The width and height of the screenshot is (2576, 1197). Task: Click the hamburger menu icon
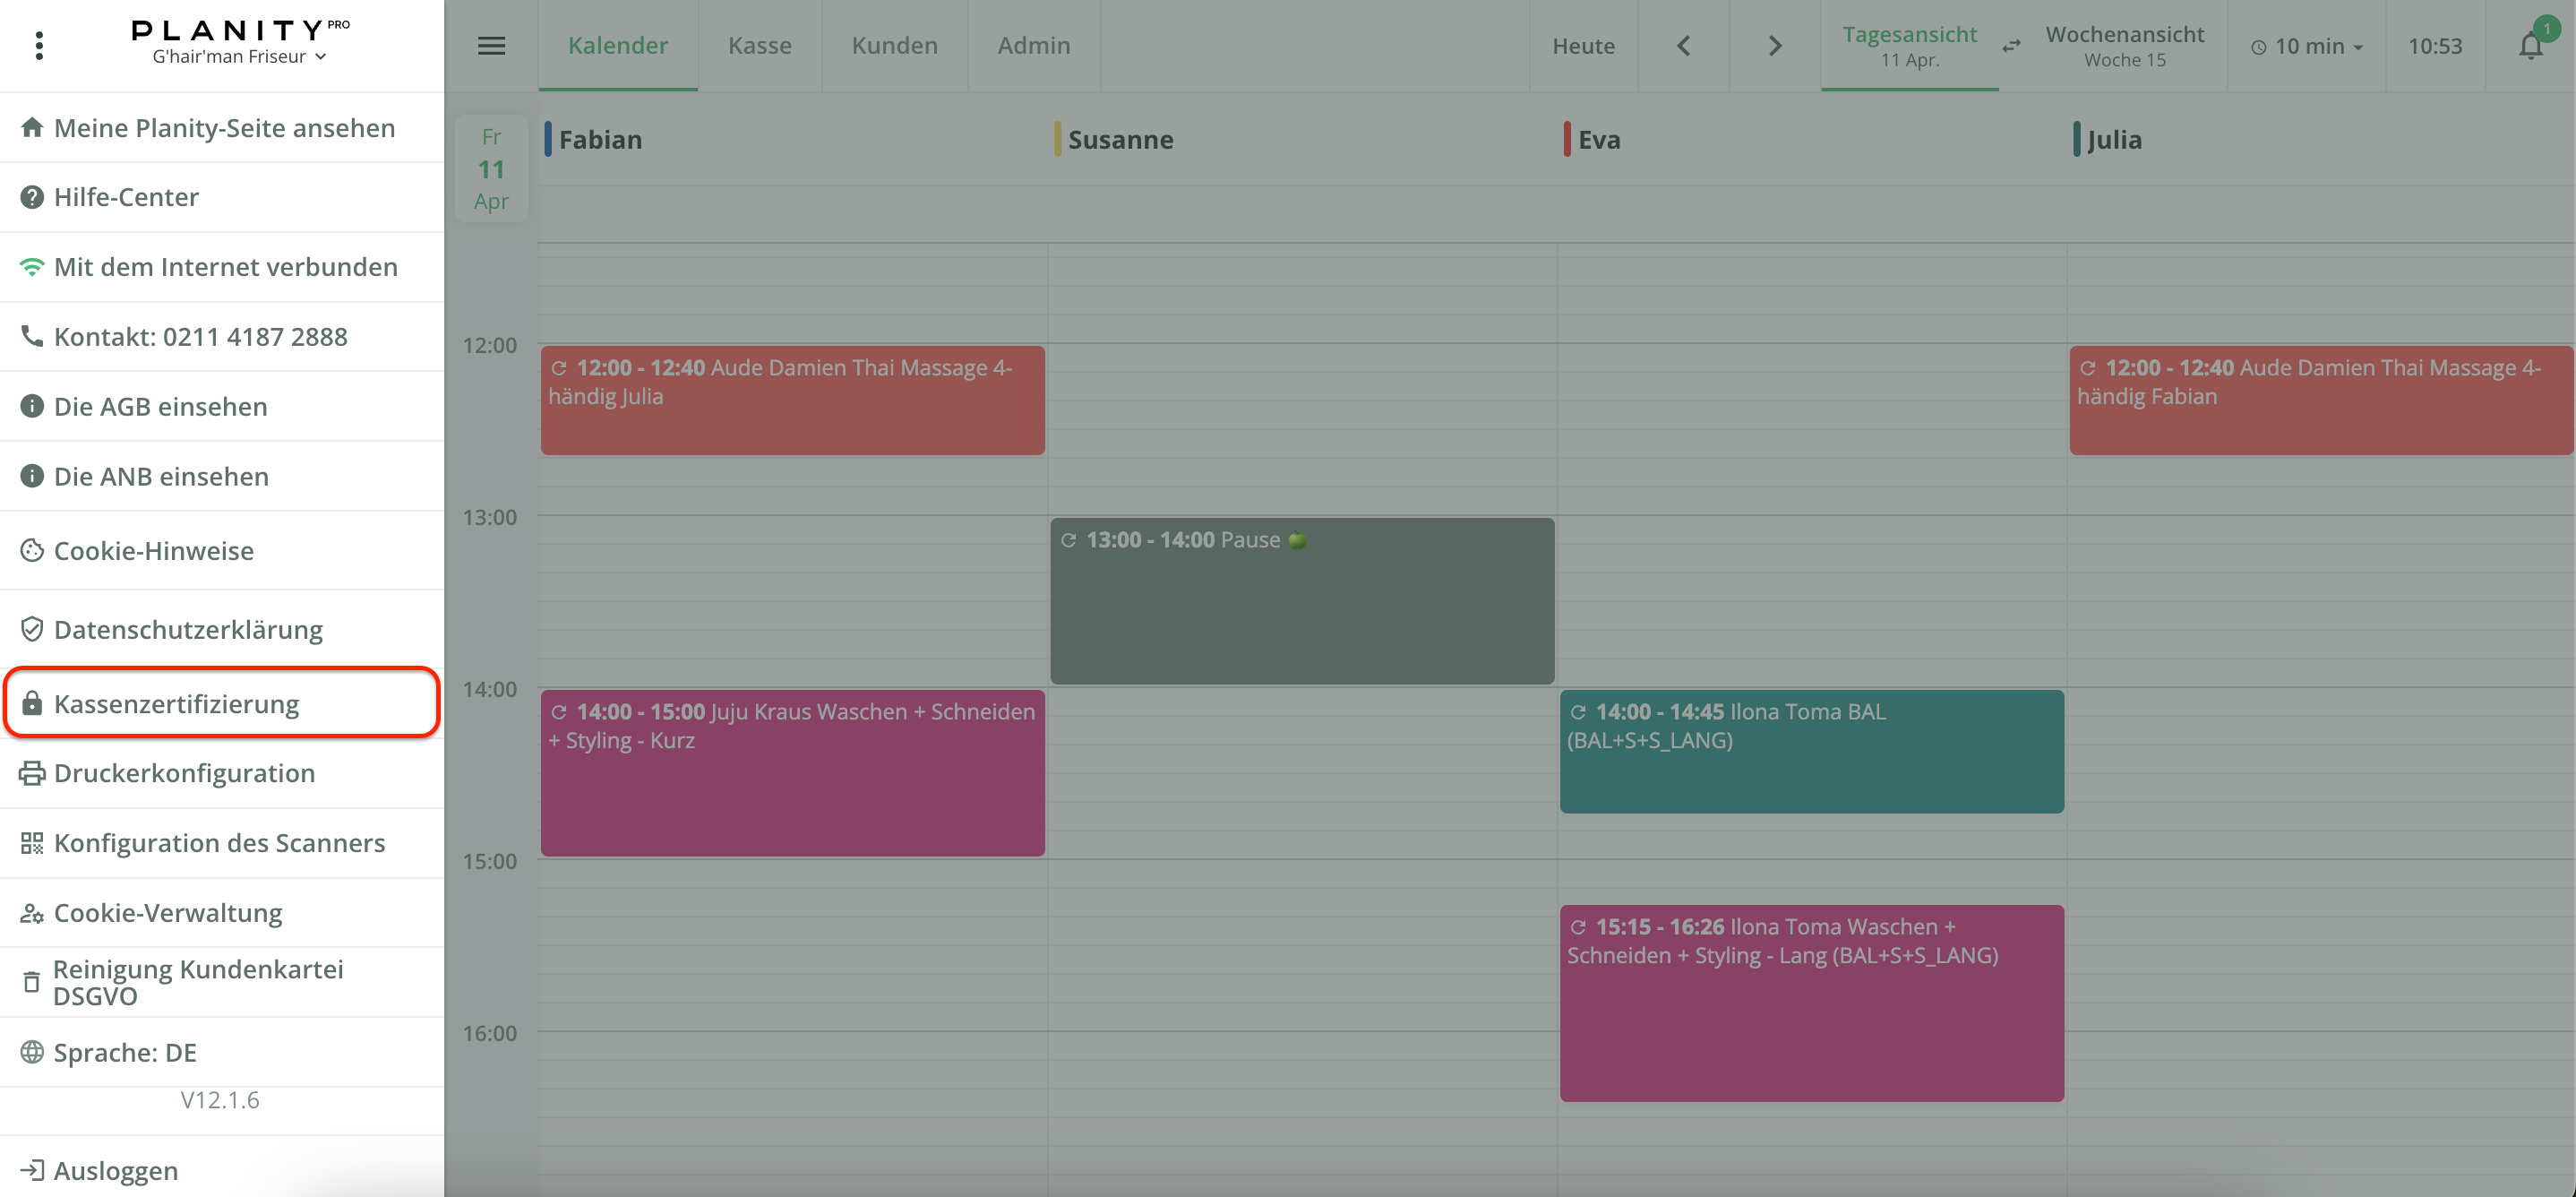(491, 46)
